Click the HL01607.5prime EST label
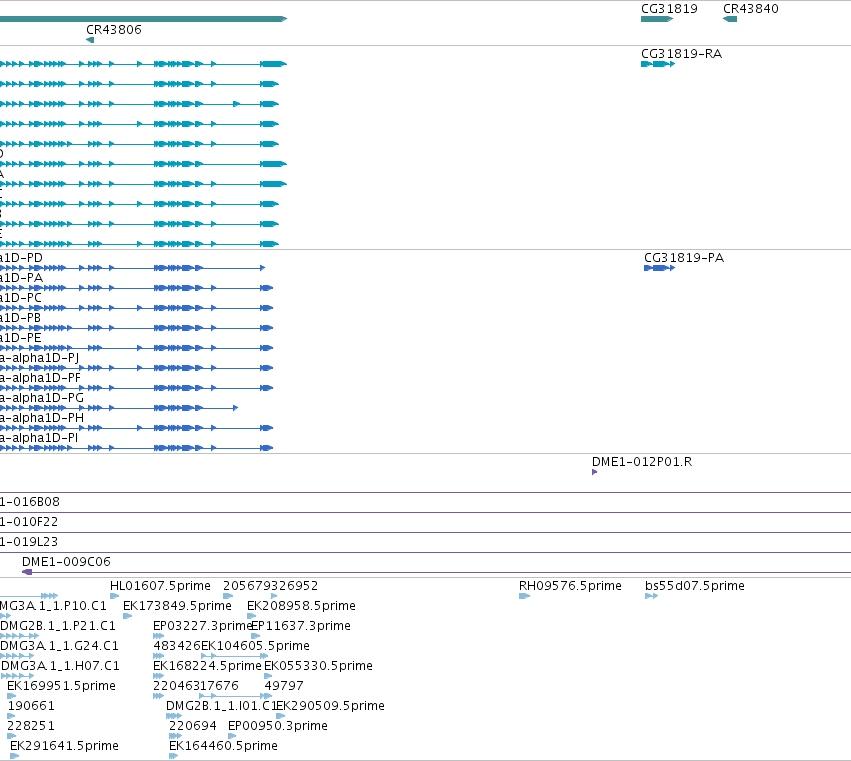This screenshot has width=851, height=761. (160, 586)
